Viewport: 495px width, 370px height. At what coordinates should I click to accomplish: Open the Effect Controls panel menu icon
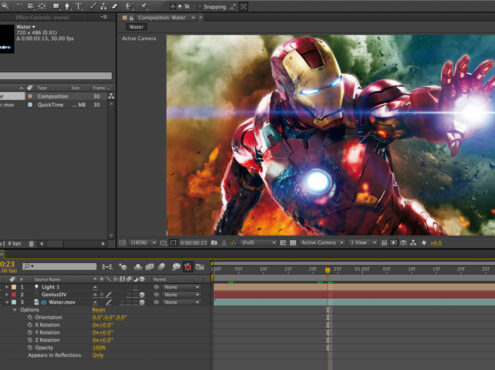click(104, 17)
